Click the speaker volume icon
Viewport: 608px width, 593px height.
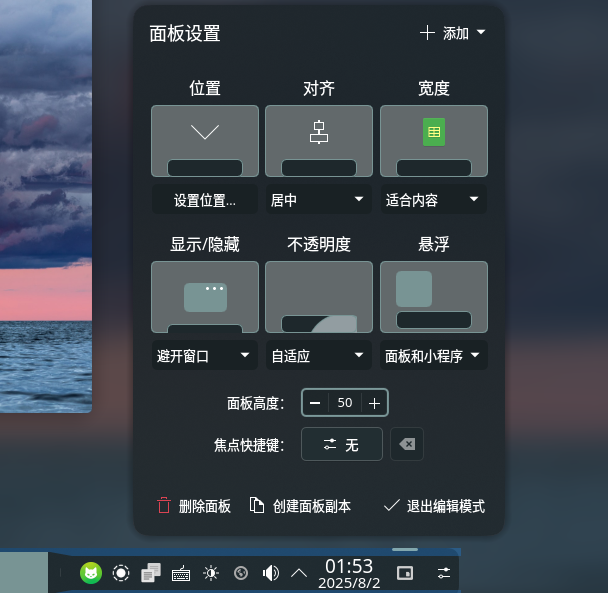(x=270, y=573)
